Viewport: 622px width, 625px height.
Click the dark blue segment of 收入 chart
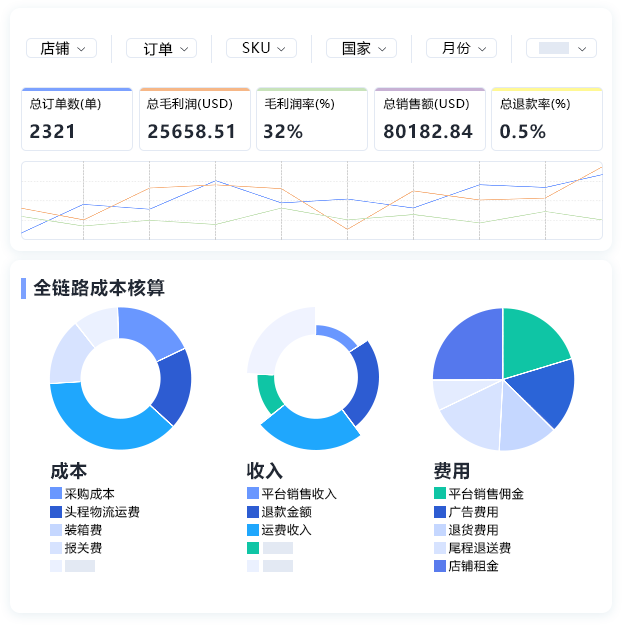click(x=366, y=383)
